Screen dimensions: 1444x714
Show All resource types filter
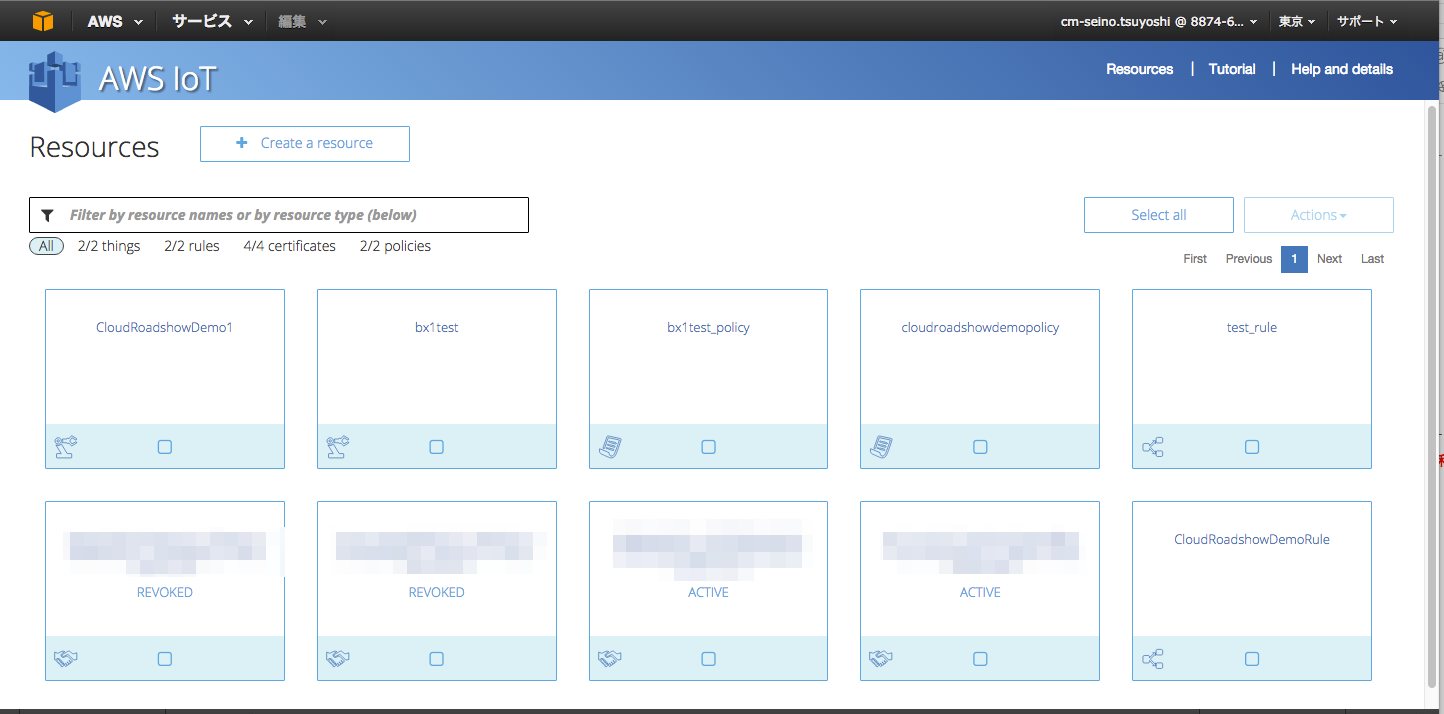coord(46,246)
